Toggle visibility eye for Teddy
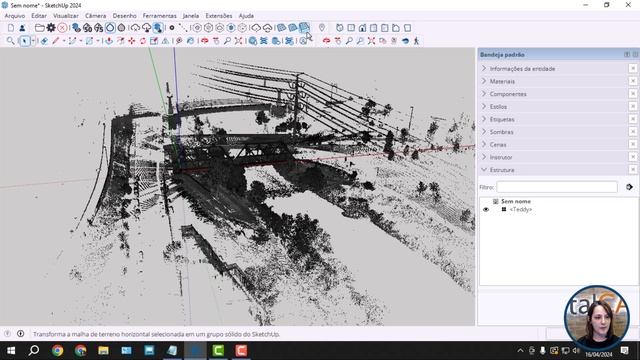This screenshot has height=360, width=640. pyautogui.click(x=486, y=210)
